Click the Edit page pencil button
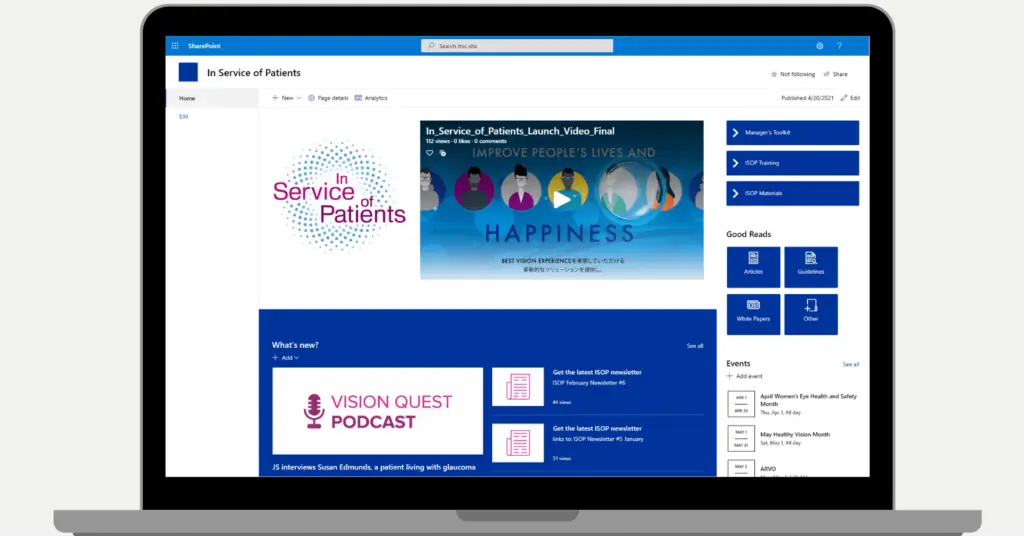The image size is (1024, 536). click(850, 98)
